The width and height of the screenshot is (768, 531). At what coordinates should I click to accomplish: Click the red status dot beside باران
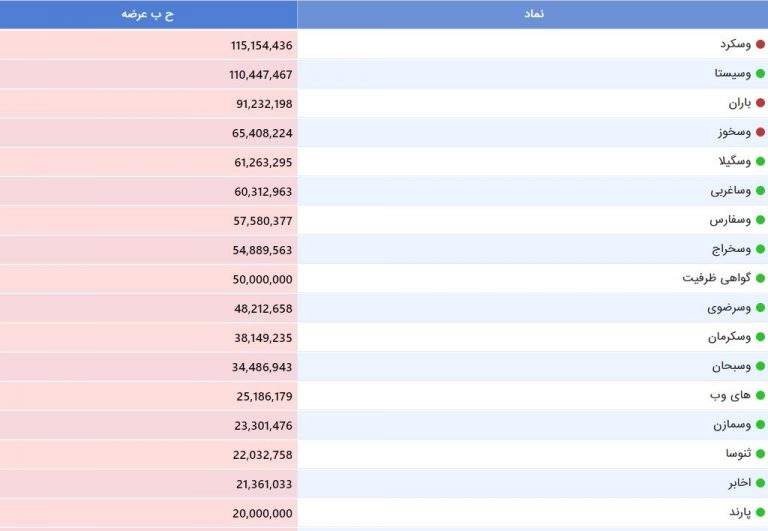tap(760, 103)
